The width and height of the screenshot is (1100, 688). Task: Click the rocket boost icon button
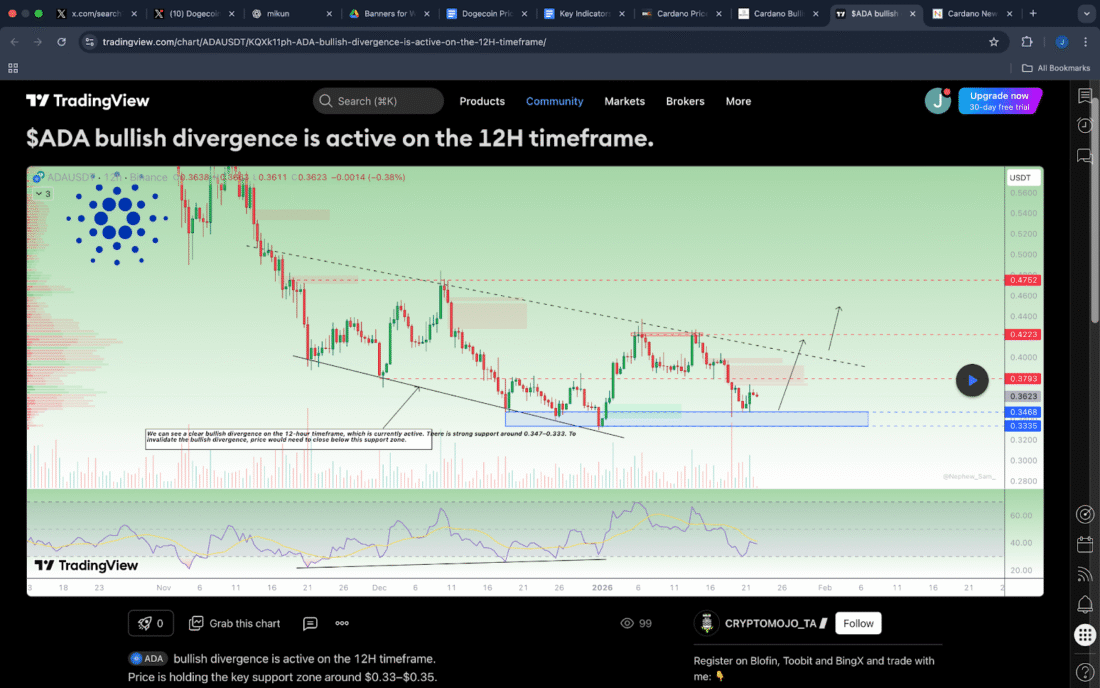pyautogui.click(x=151, y=623)
